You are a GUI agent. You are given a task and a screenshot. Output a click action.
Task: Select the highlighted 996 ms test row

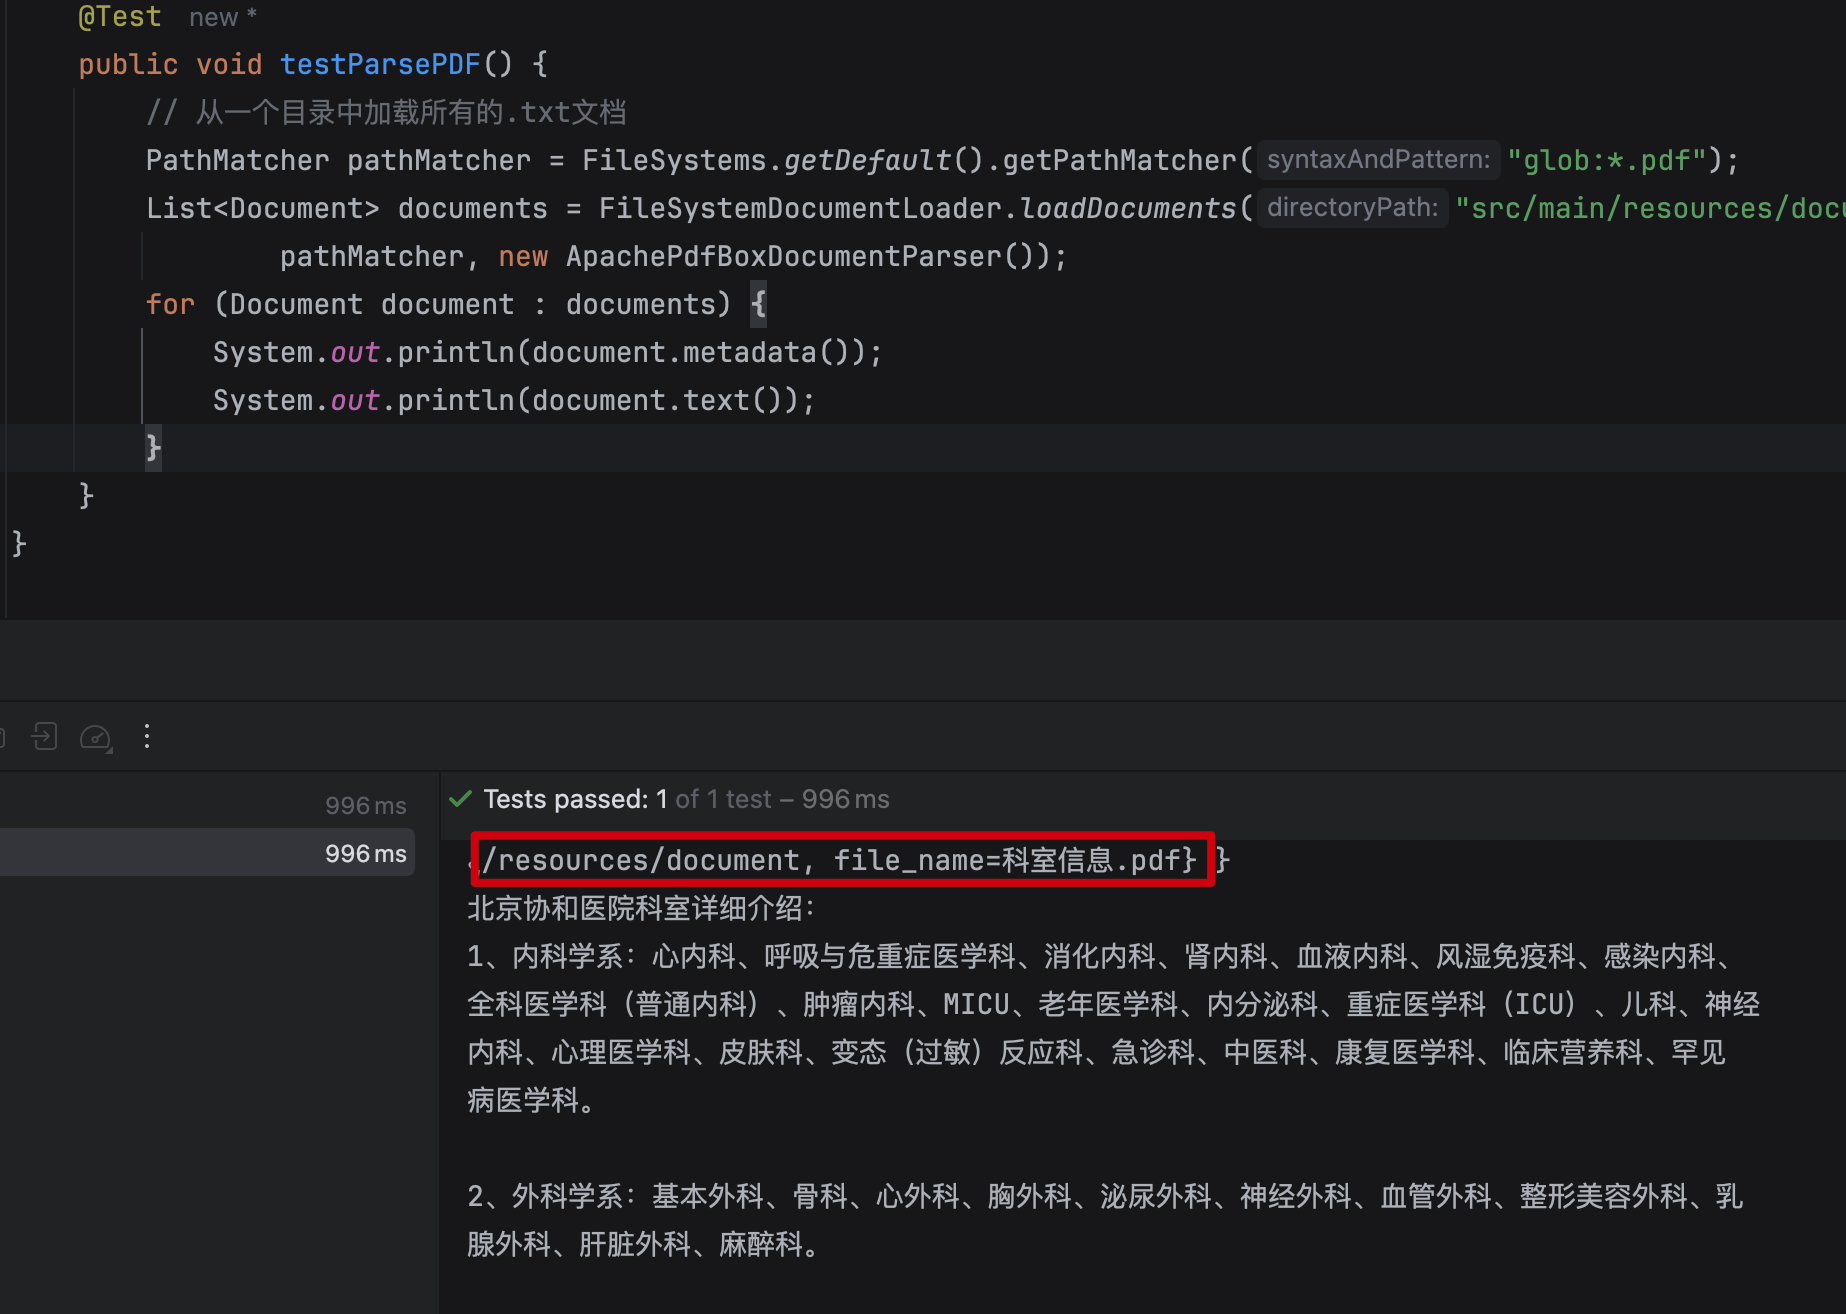click(207, 853)
